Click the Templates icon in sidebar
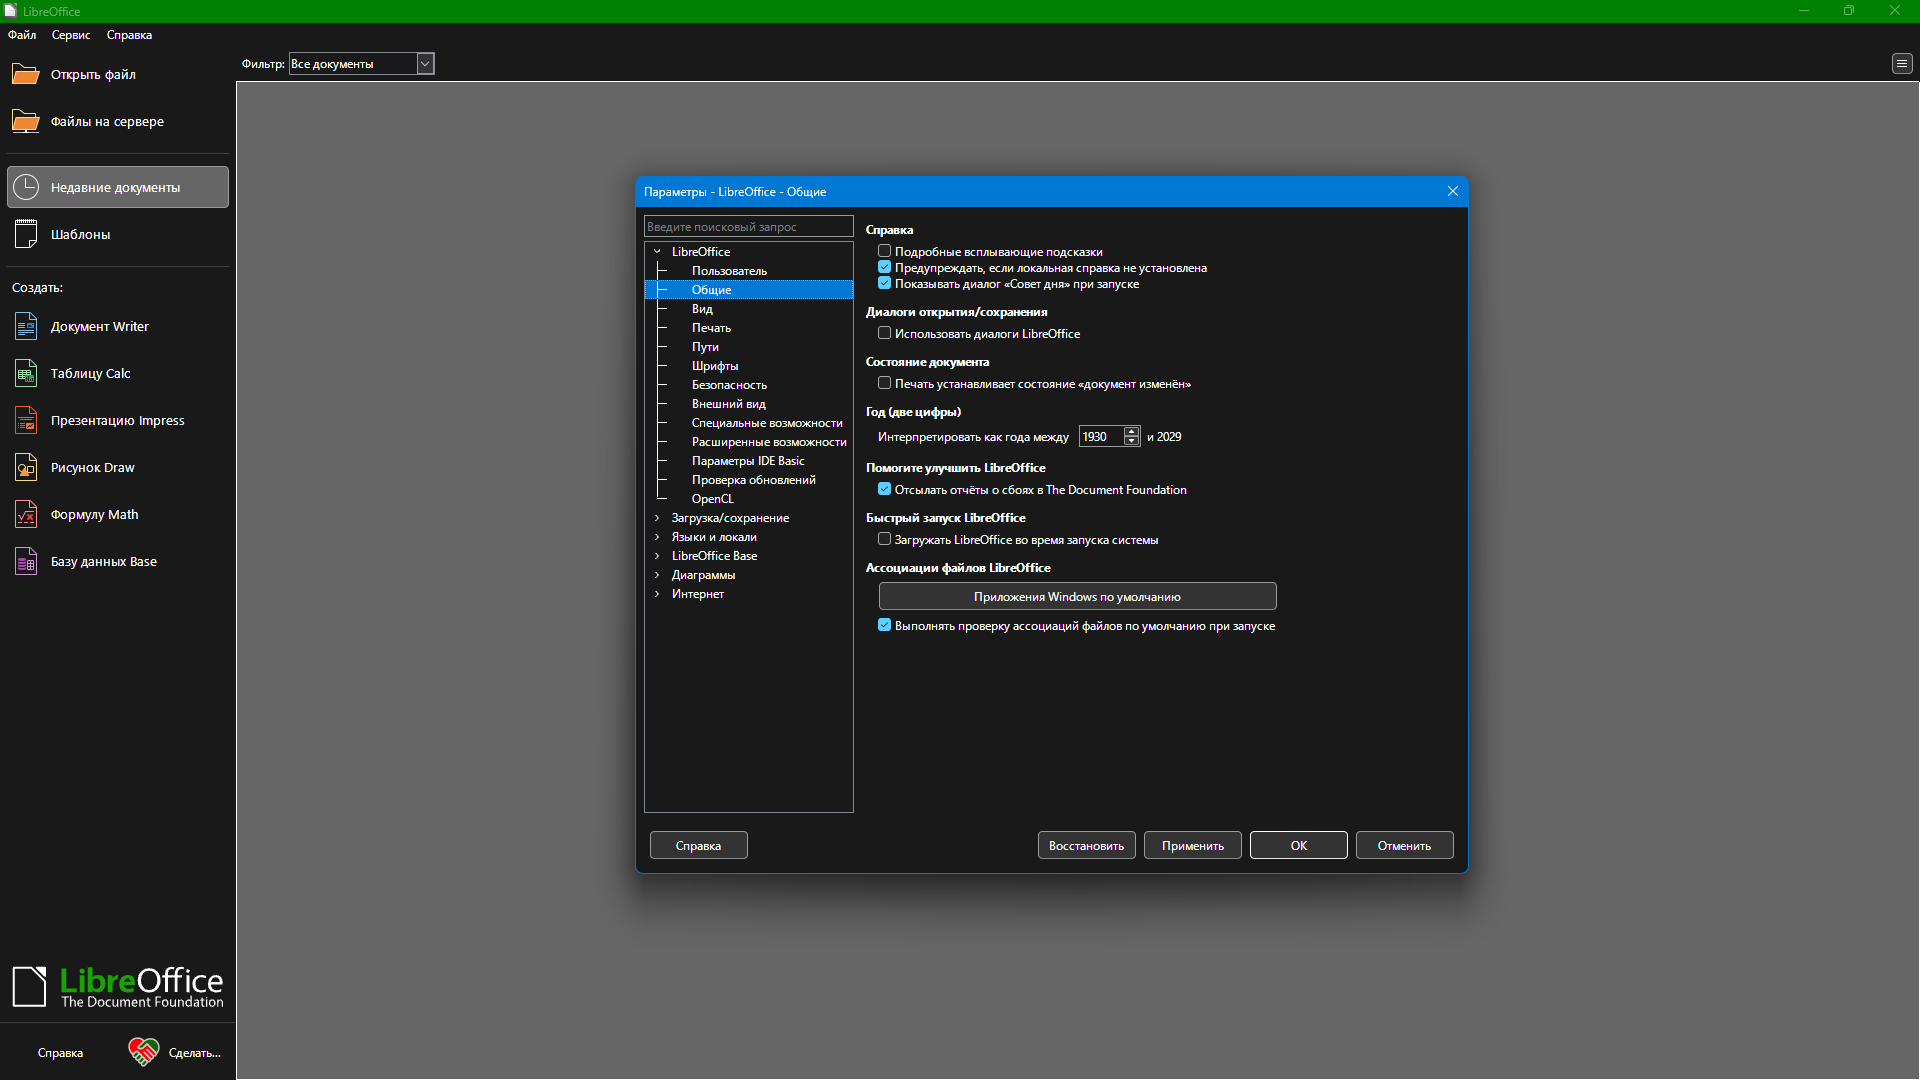The height and width of the screenshot is (1080, 1920). (x=26, y=234)
